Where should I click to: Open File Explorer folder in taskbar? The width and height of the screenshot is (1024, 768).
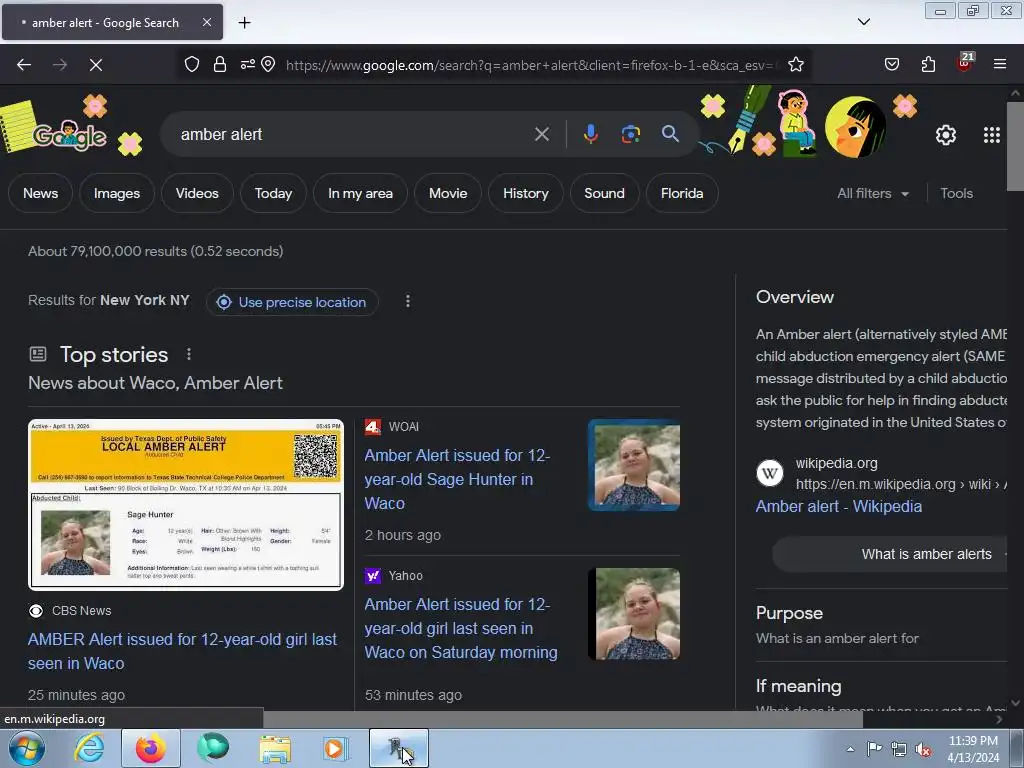275,748
